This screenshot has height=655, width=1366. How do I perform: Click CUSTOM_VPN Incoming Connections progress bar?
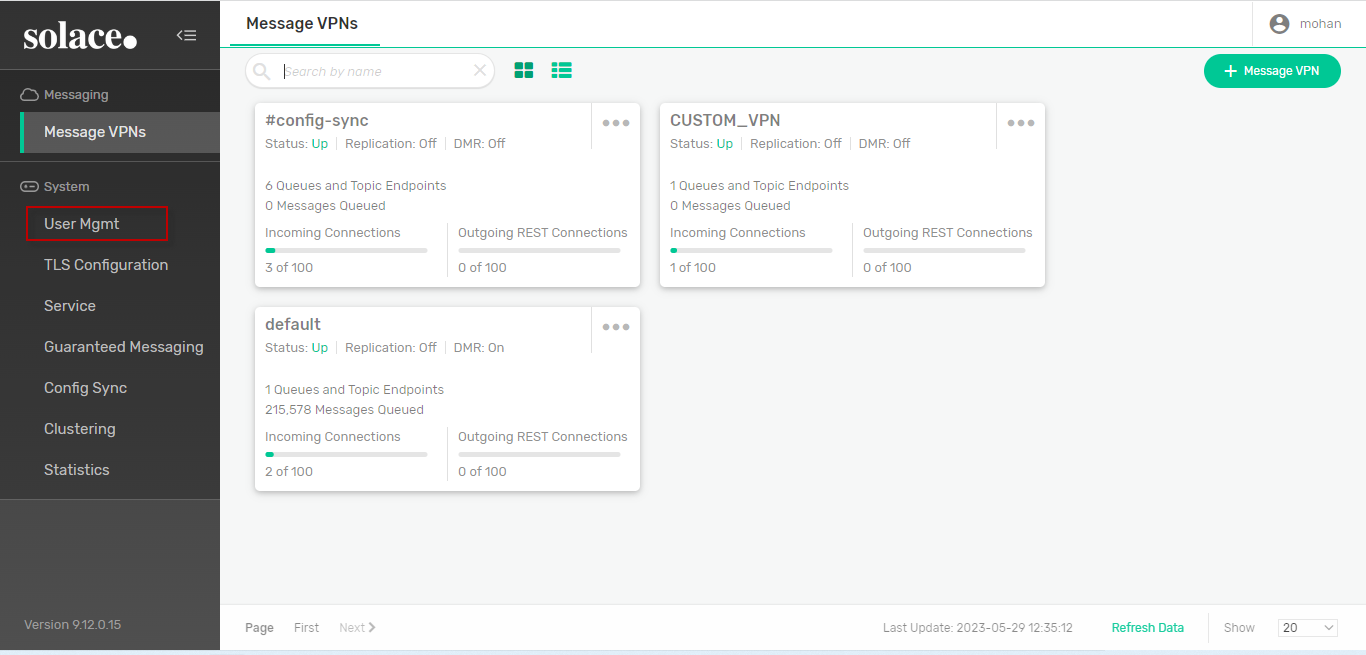(751, 250)
